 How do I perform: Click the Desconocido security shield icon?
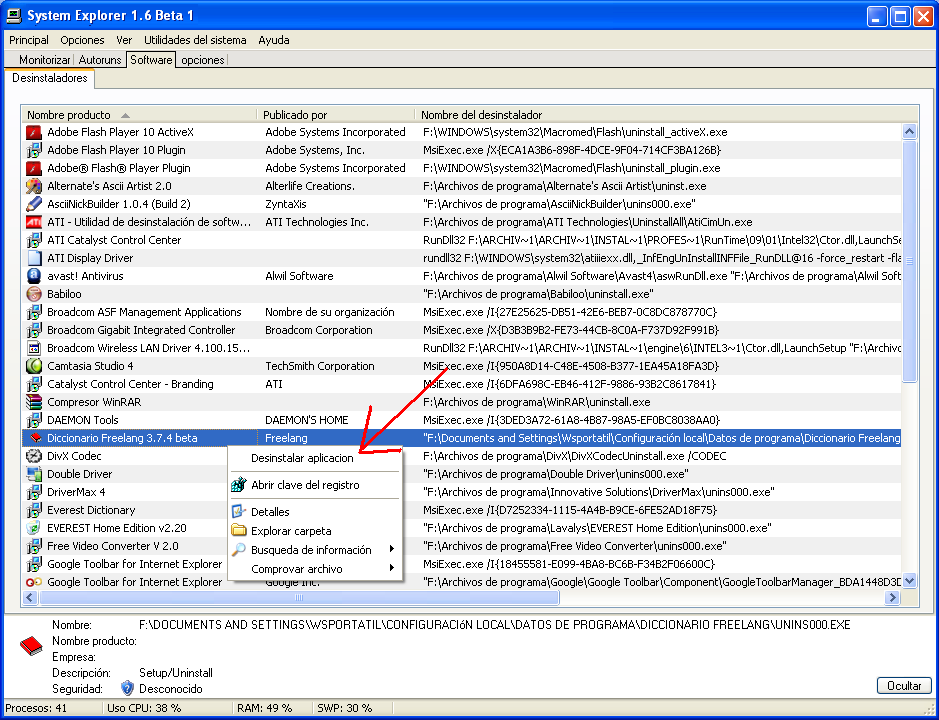(x=127, y=688)
